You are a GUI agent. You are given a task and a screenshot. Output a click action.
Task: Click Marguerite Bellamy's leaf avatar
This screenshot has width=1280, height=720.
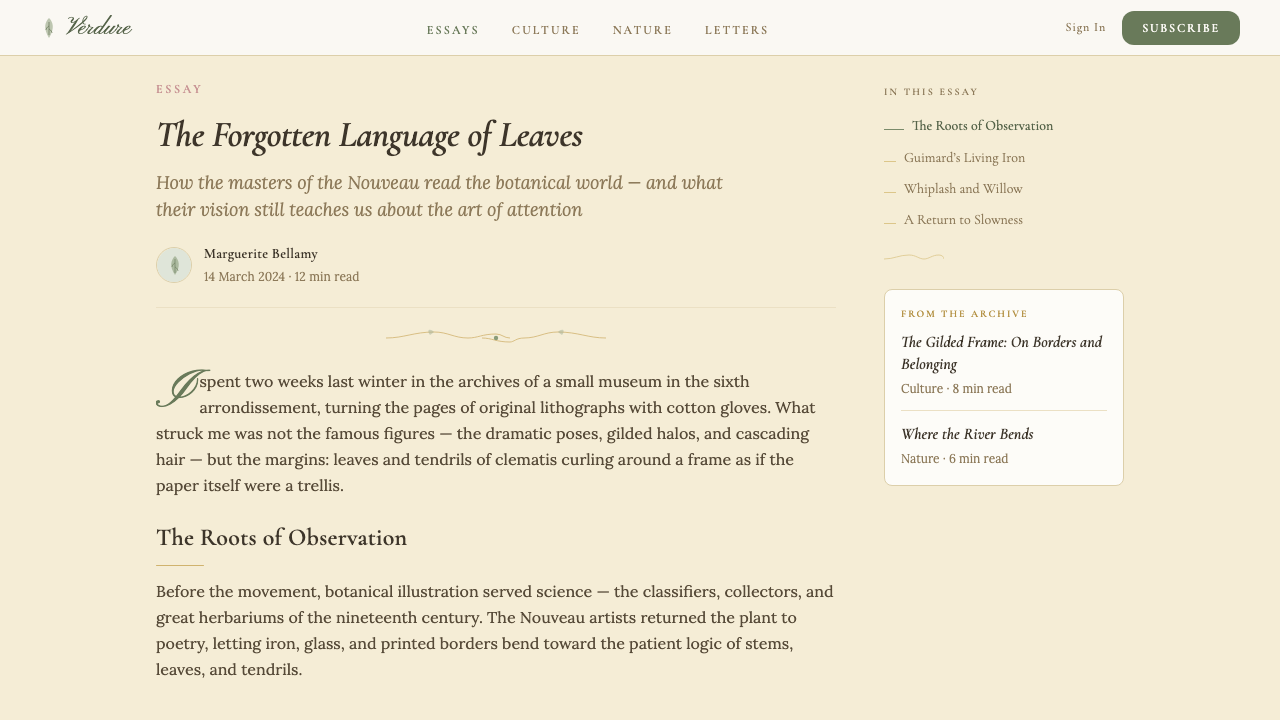174,265
